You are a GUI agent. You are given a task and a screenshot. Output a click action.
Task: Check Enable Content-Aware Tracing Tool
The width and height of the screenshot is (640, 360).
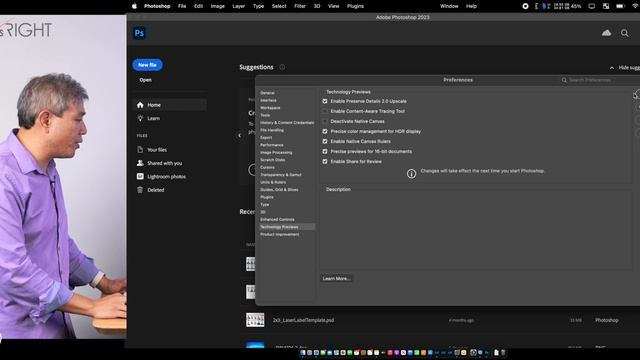point(325,111)
